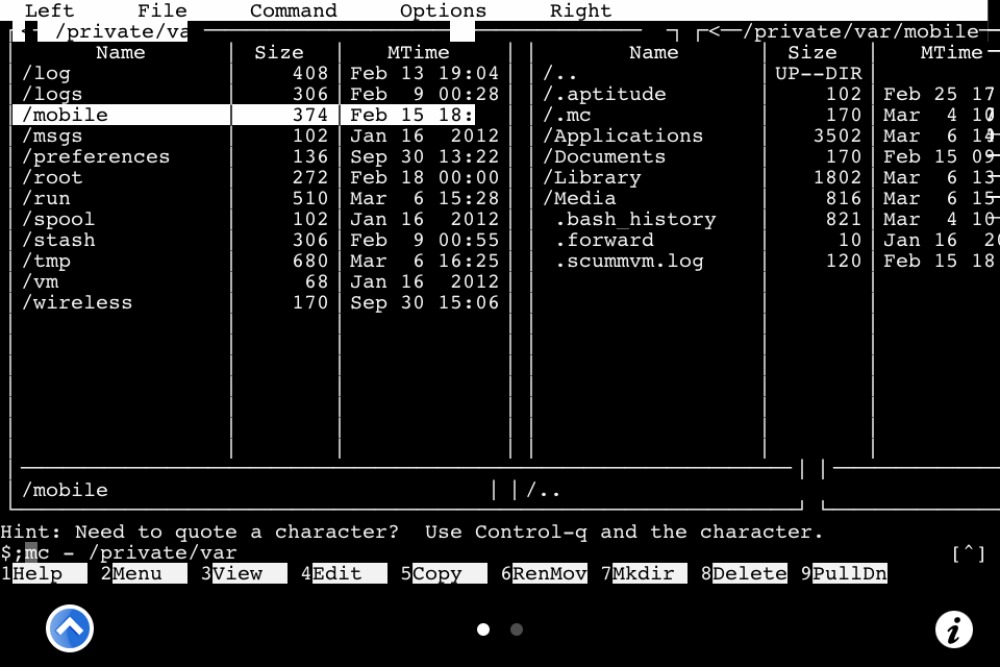Select /Applications folder in right panel
The height and width of the screenshot is (667, 1000).
[622, 136]
